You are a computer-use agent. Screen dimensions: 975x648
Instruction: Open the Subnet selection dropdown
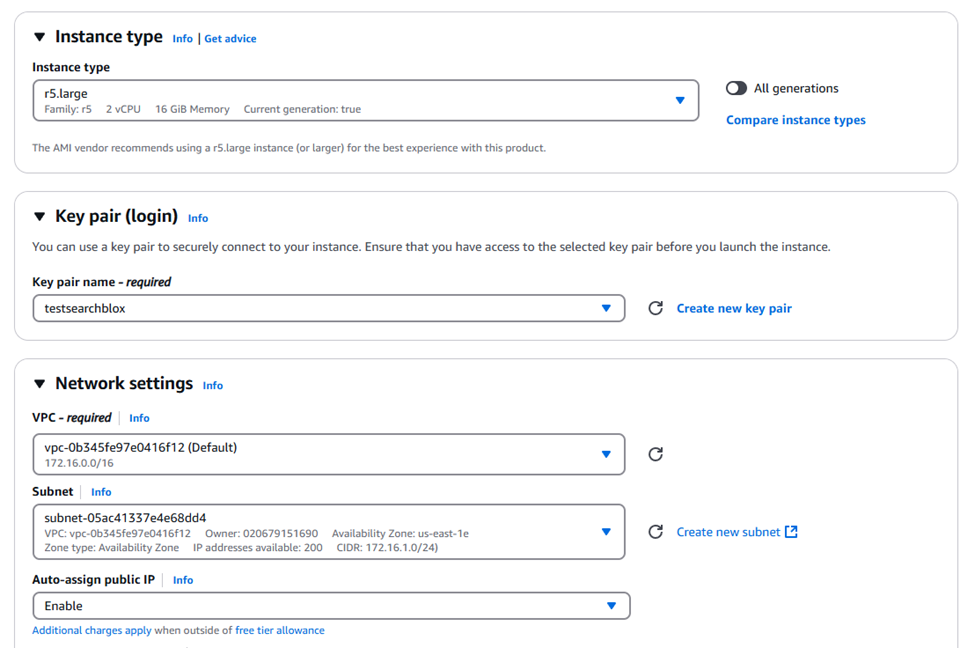(x=606, y=532)
